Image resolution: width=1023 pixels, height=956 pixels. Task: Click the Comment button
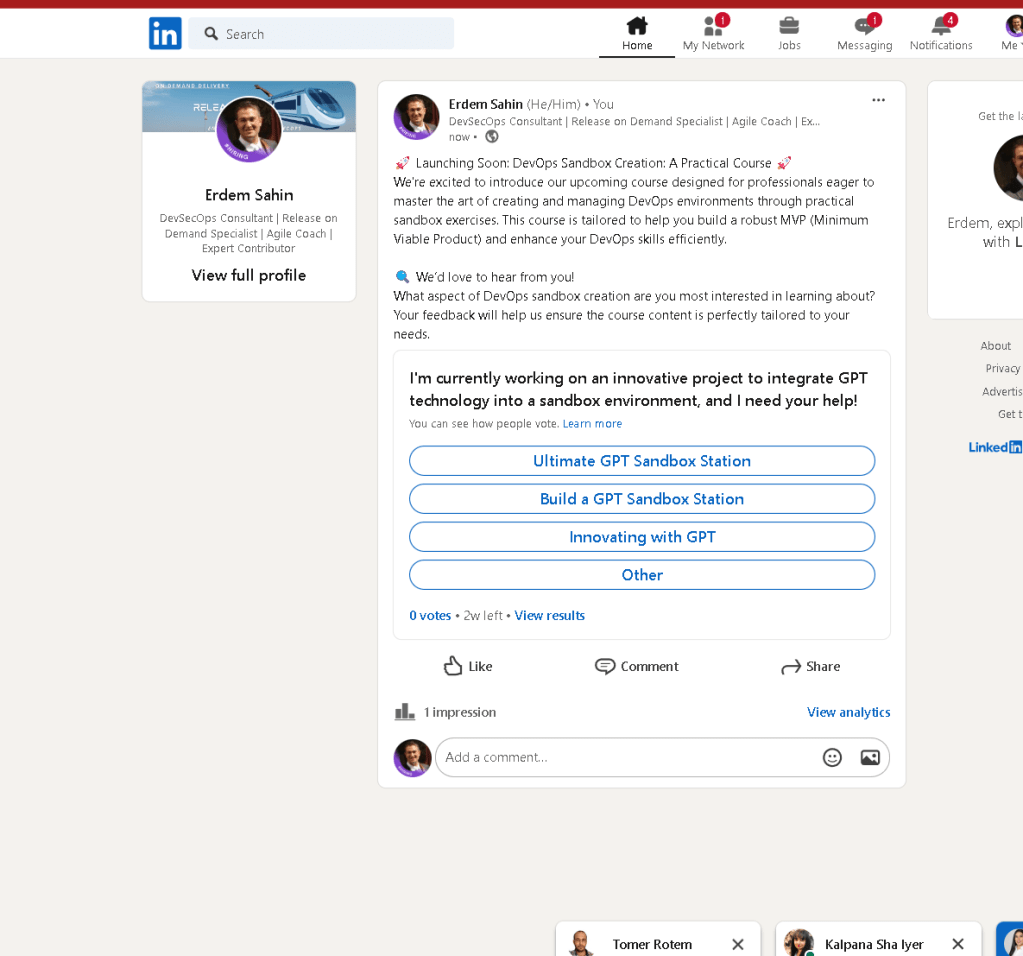[636, 666]
